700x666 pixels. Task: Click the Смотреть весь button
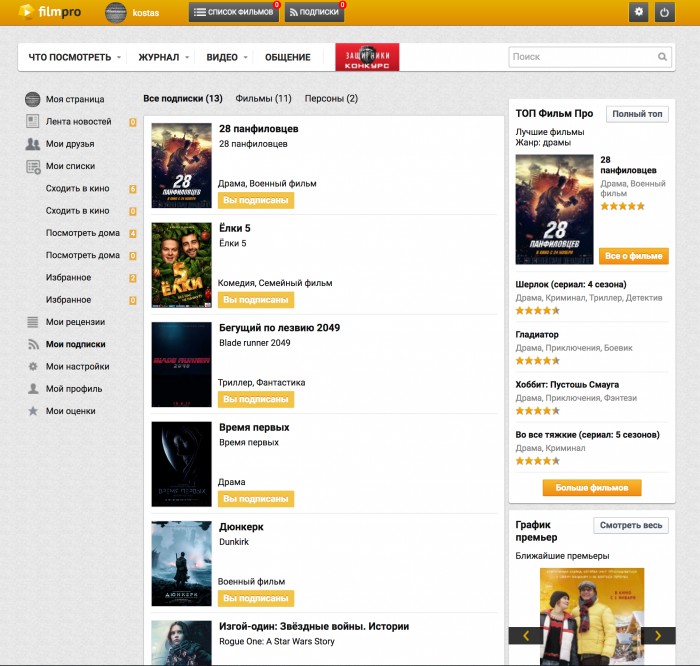631,525
